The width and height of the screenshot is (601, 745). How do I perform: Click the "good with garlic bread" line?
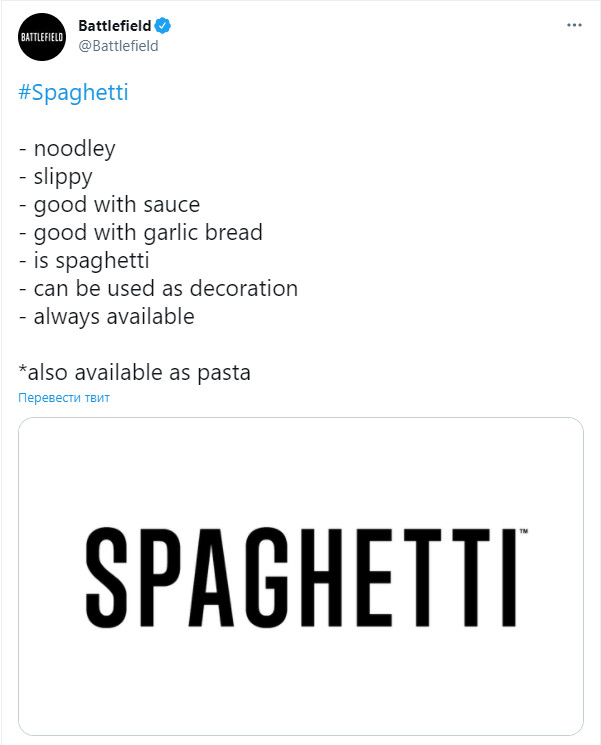[141, 233]
